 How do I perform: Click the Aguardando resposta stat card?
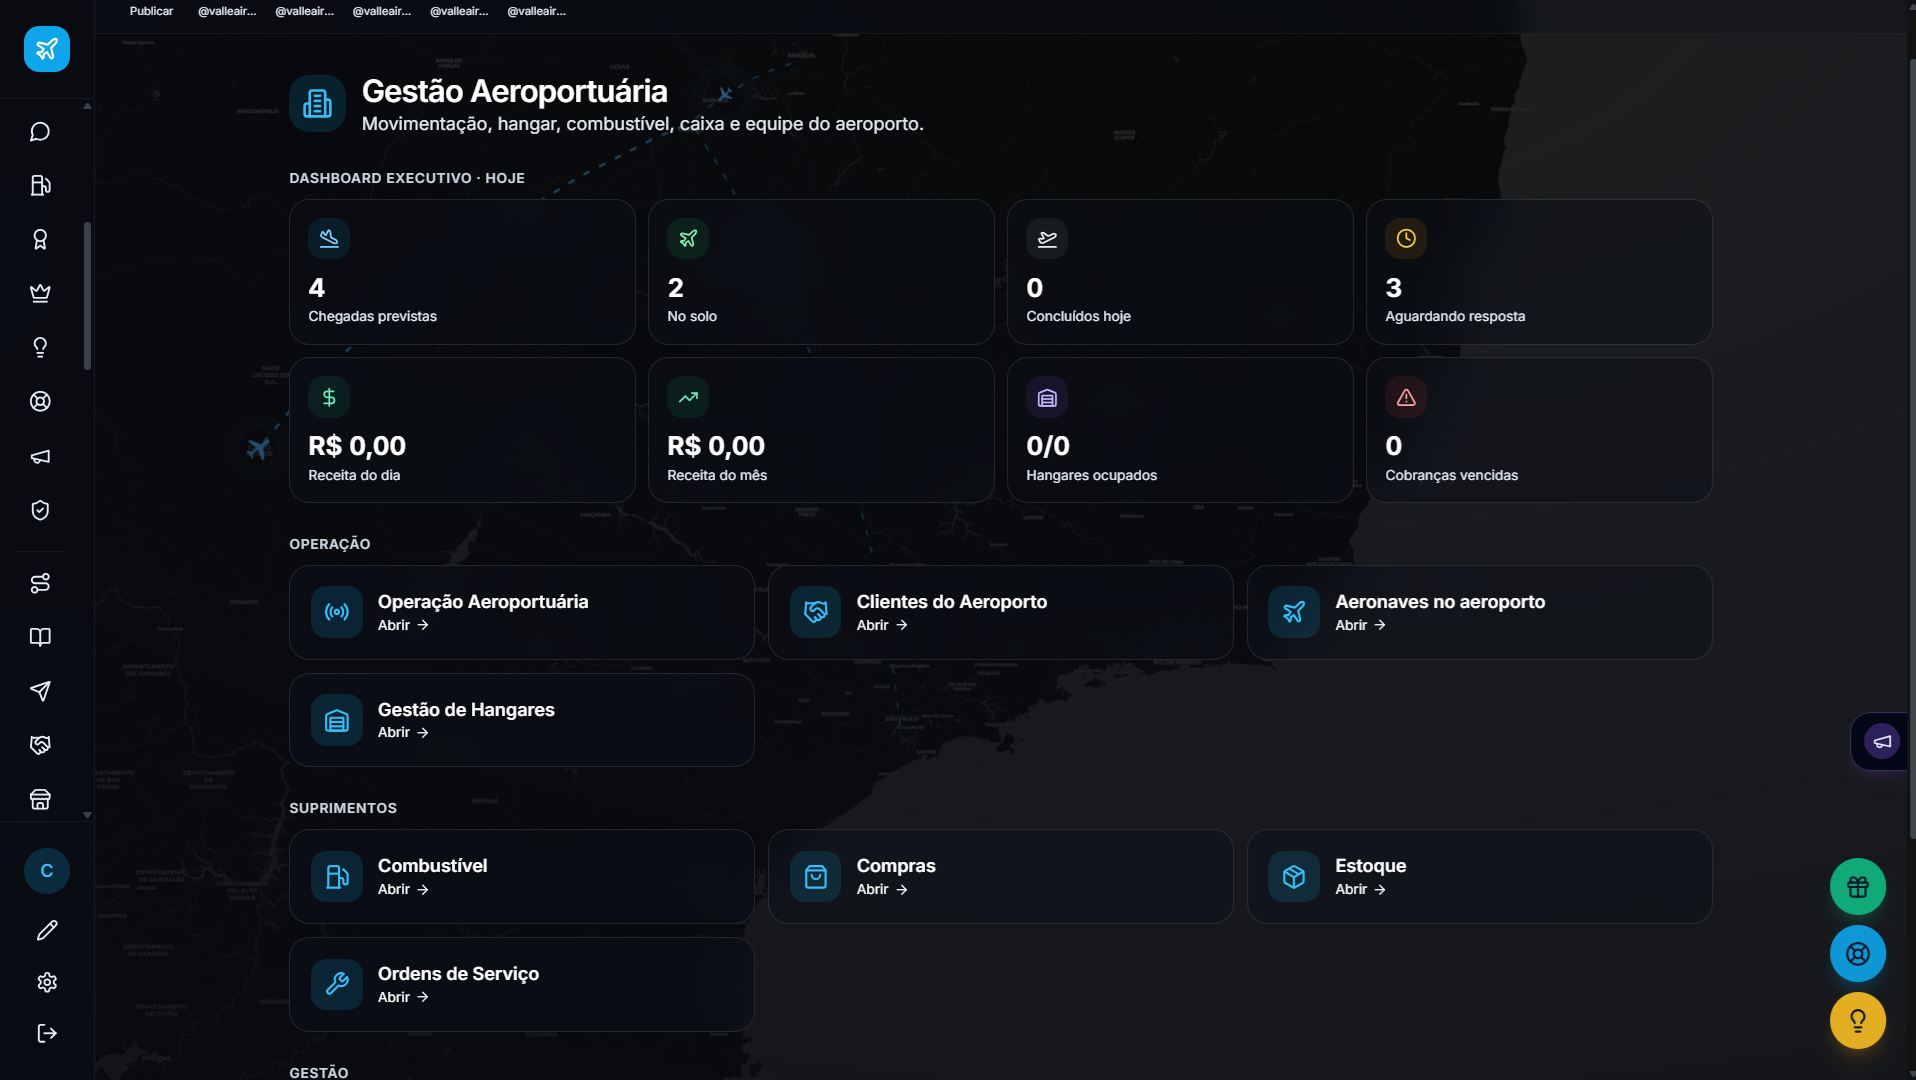(x=1538, y=272)
